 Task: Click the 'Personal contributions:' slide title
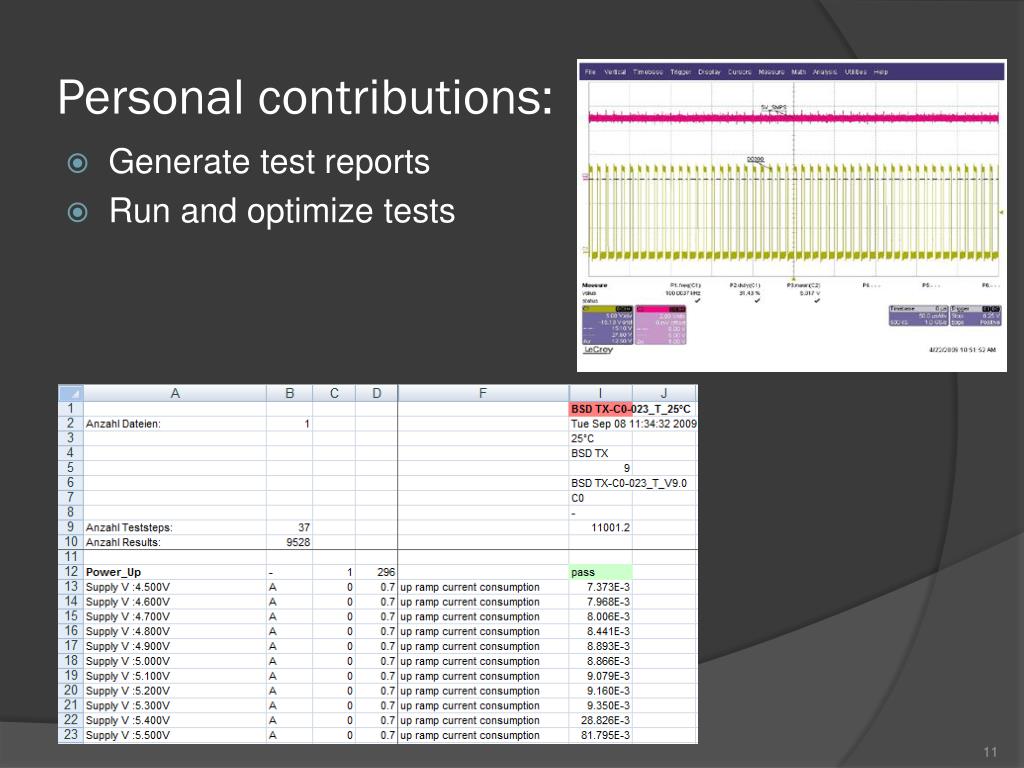coord(305,97)
